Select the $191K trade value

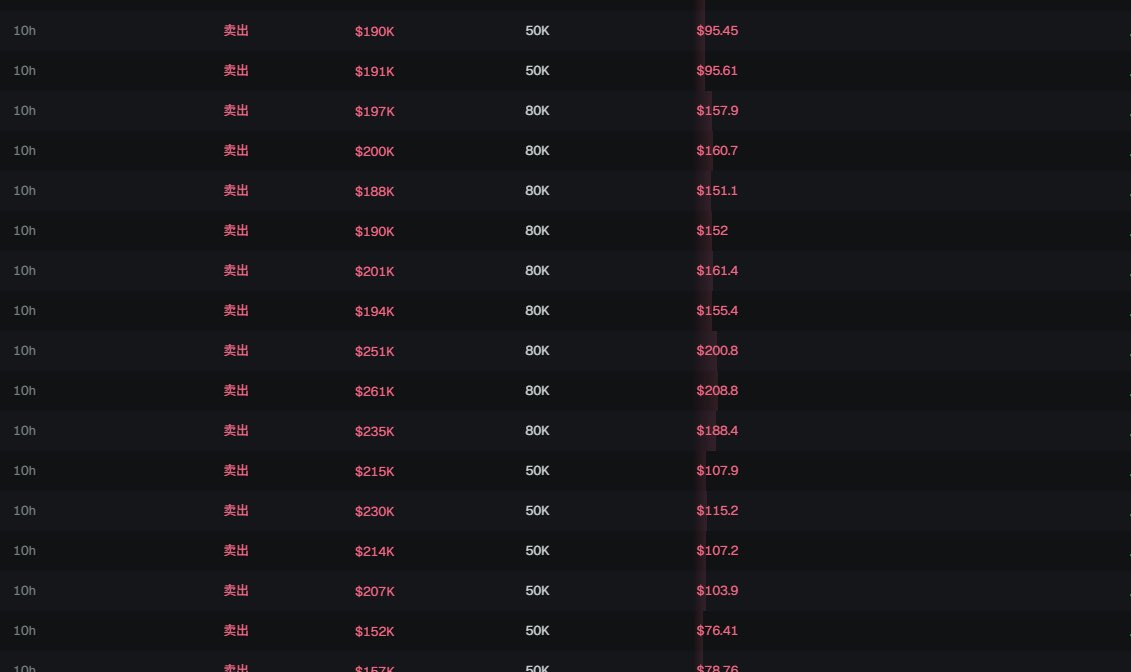(x=375, y=71)
